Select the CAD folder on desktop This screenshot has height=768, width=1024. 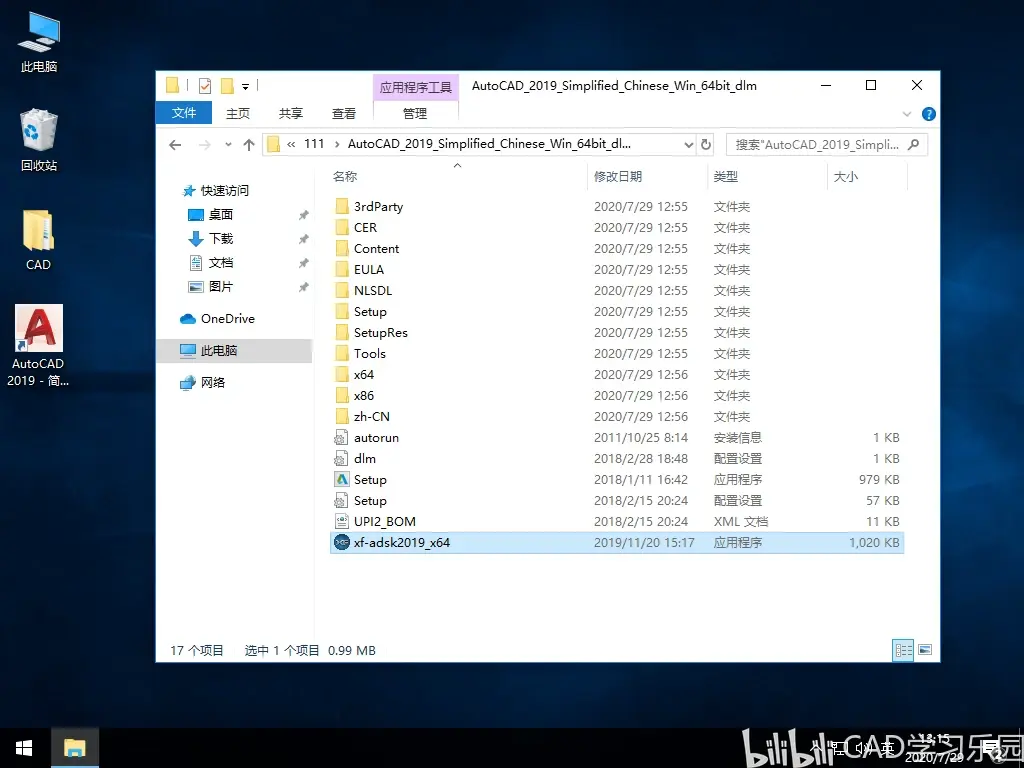[38, 240]
